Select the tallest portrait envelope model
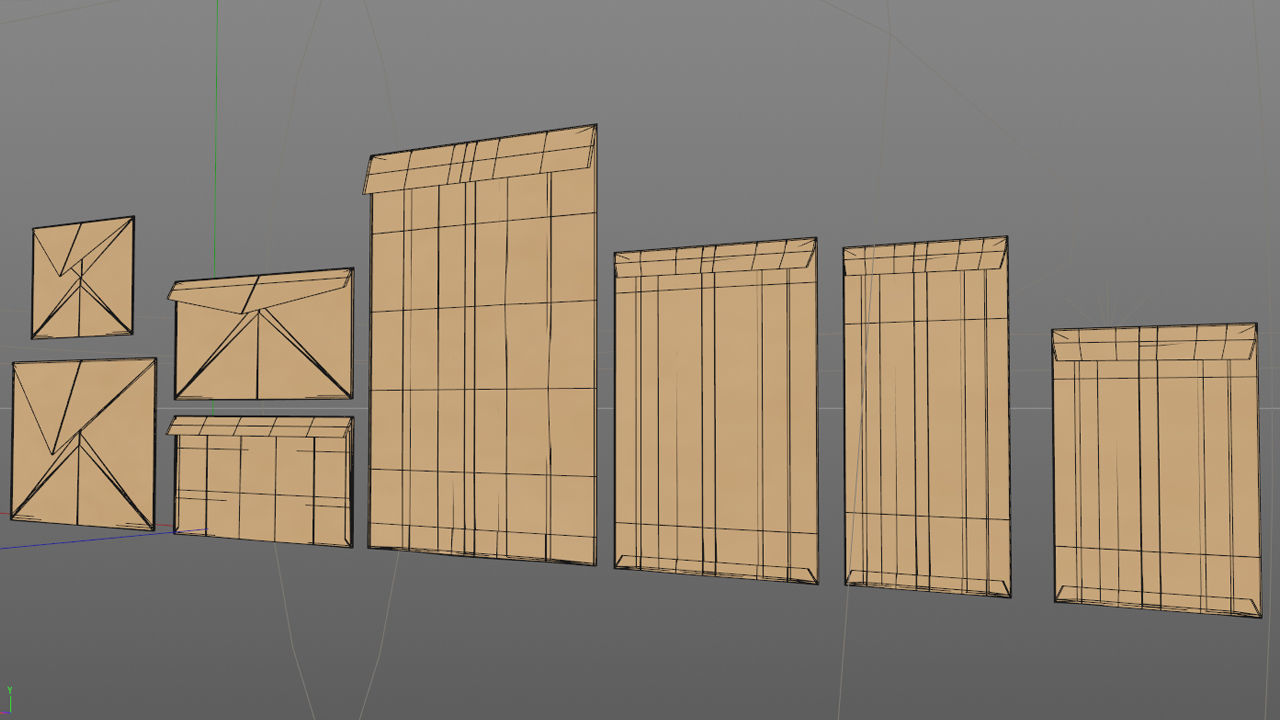Screen dimensions: 1280x720 pos(481,344)
